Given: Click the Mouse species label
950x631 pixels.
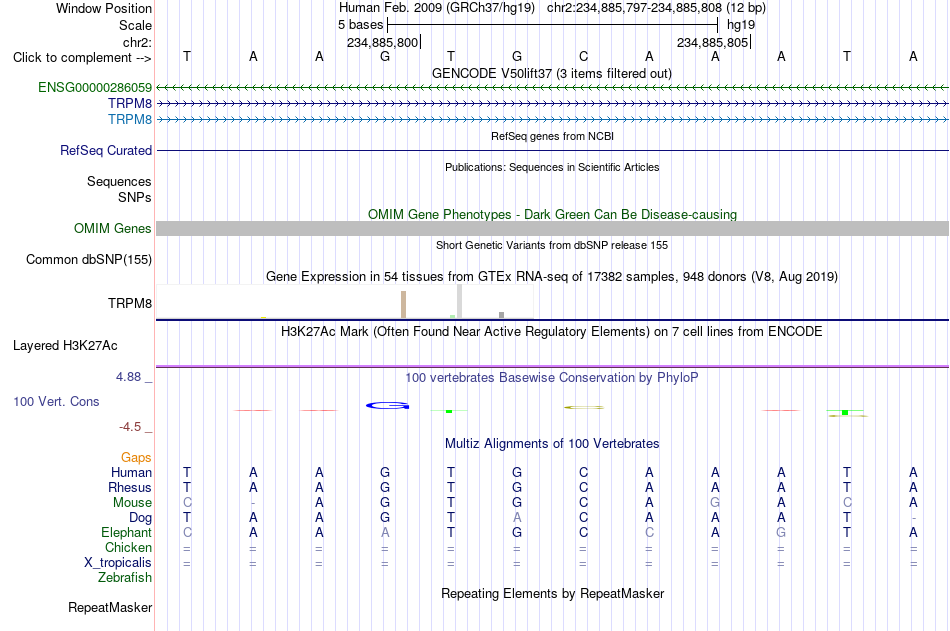Looking at the screenshot, I should (133, 502).
